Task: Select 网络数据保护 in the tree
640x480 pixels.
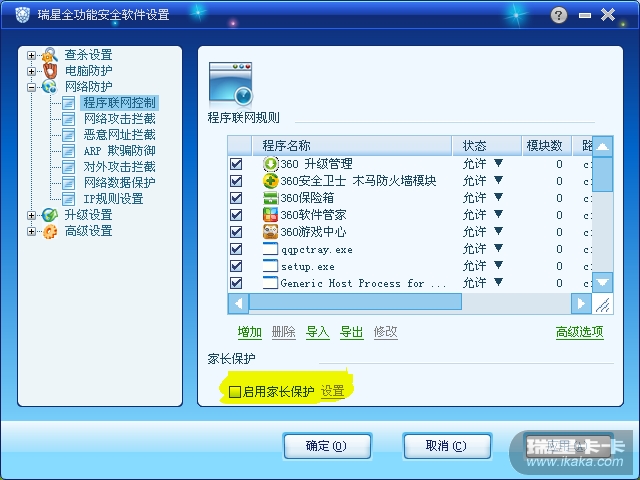Action: coord(120,182)
